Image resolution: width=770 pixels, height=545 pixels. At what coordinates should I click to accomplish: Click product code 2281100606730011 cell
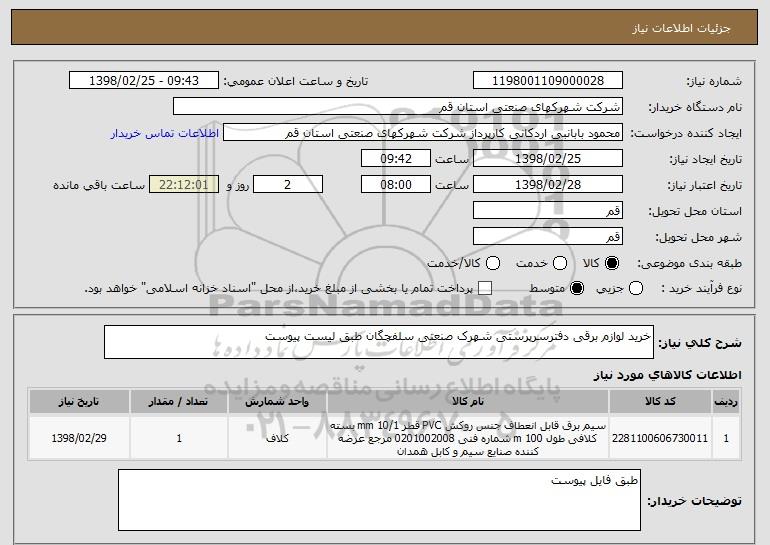(660, 438)
